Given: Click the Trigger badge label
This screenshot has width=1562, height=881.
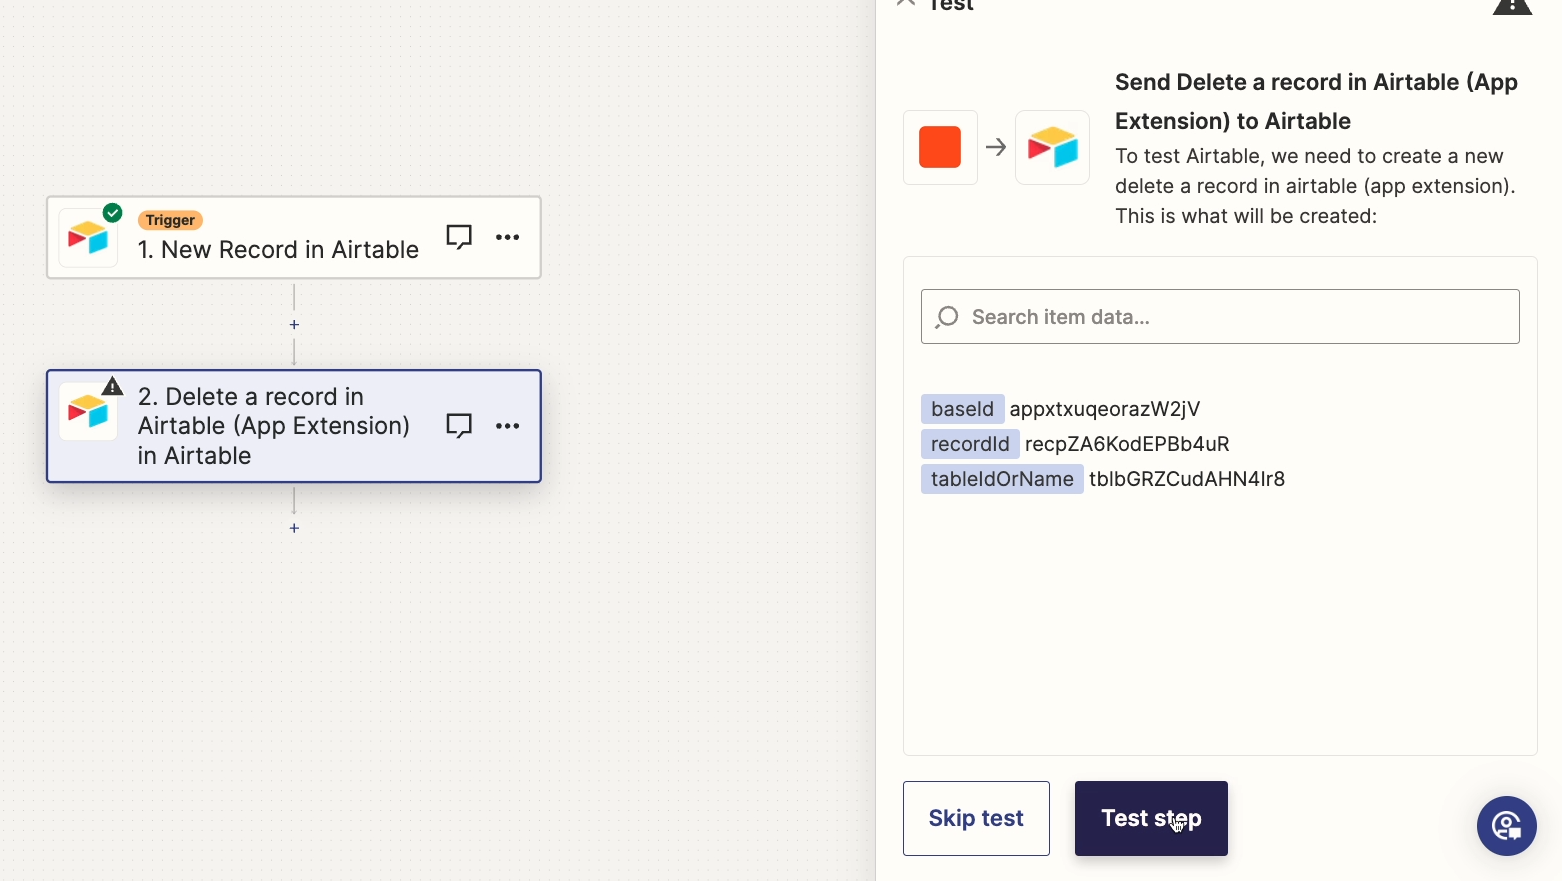Looking at the screenshot, I should click(170, 220).
